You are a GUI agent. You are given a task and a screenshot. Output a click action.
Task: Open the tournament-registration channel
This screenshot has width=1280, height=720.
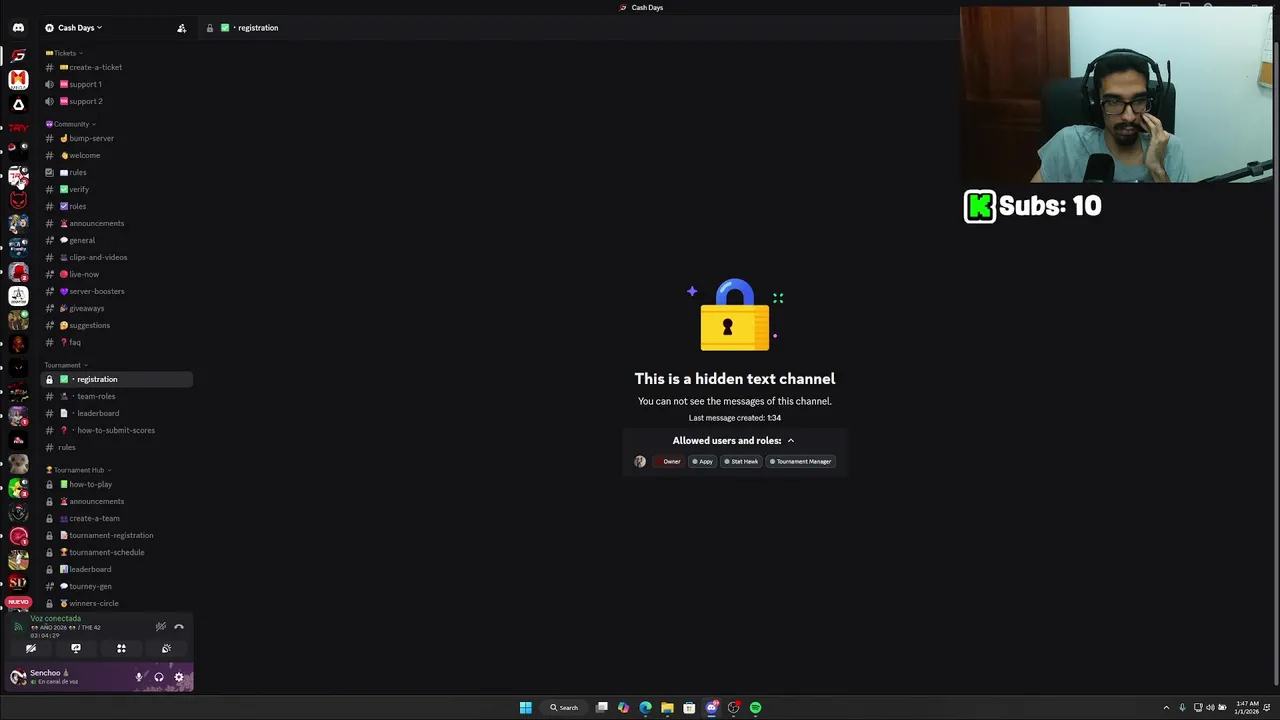[117, 535]
